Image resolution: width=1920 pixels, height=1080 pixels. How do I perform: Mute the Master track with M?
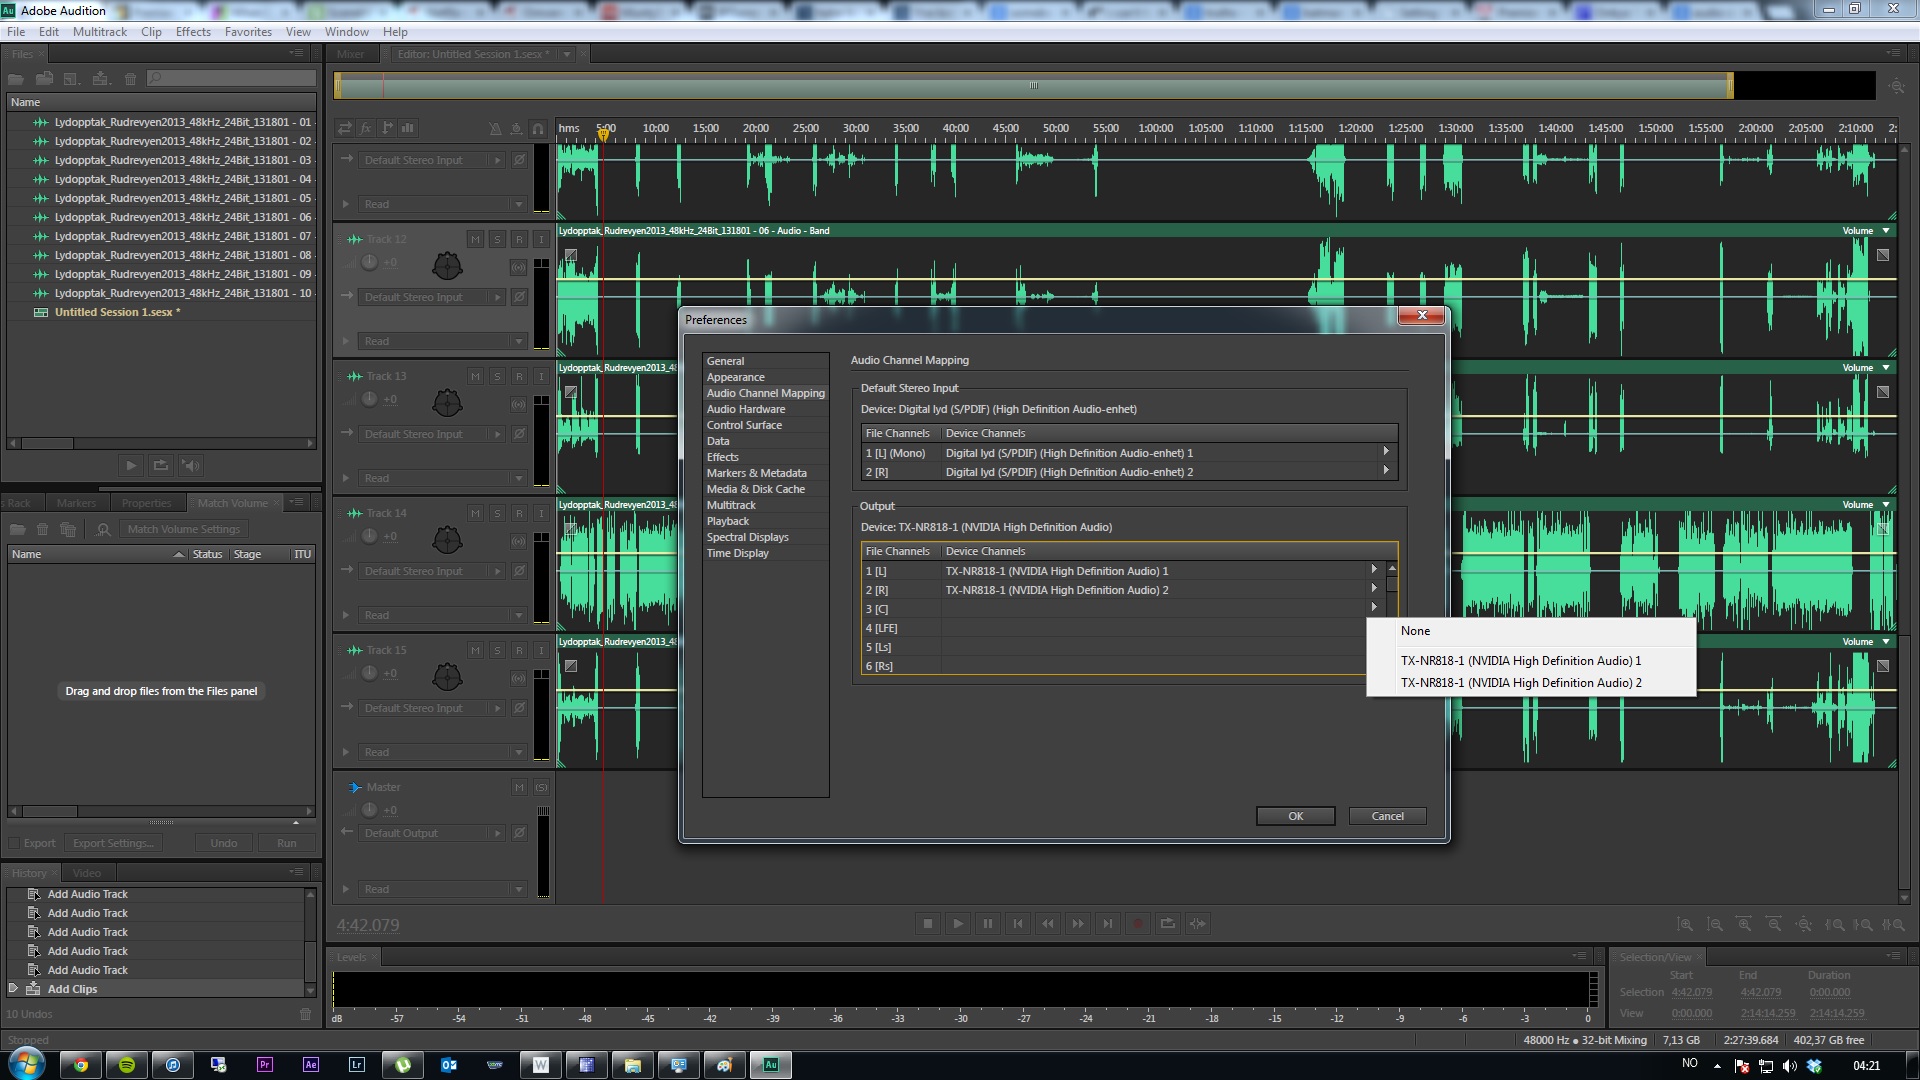[x=519, y=787]
